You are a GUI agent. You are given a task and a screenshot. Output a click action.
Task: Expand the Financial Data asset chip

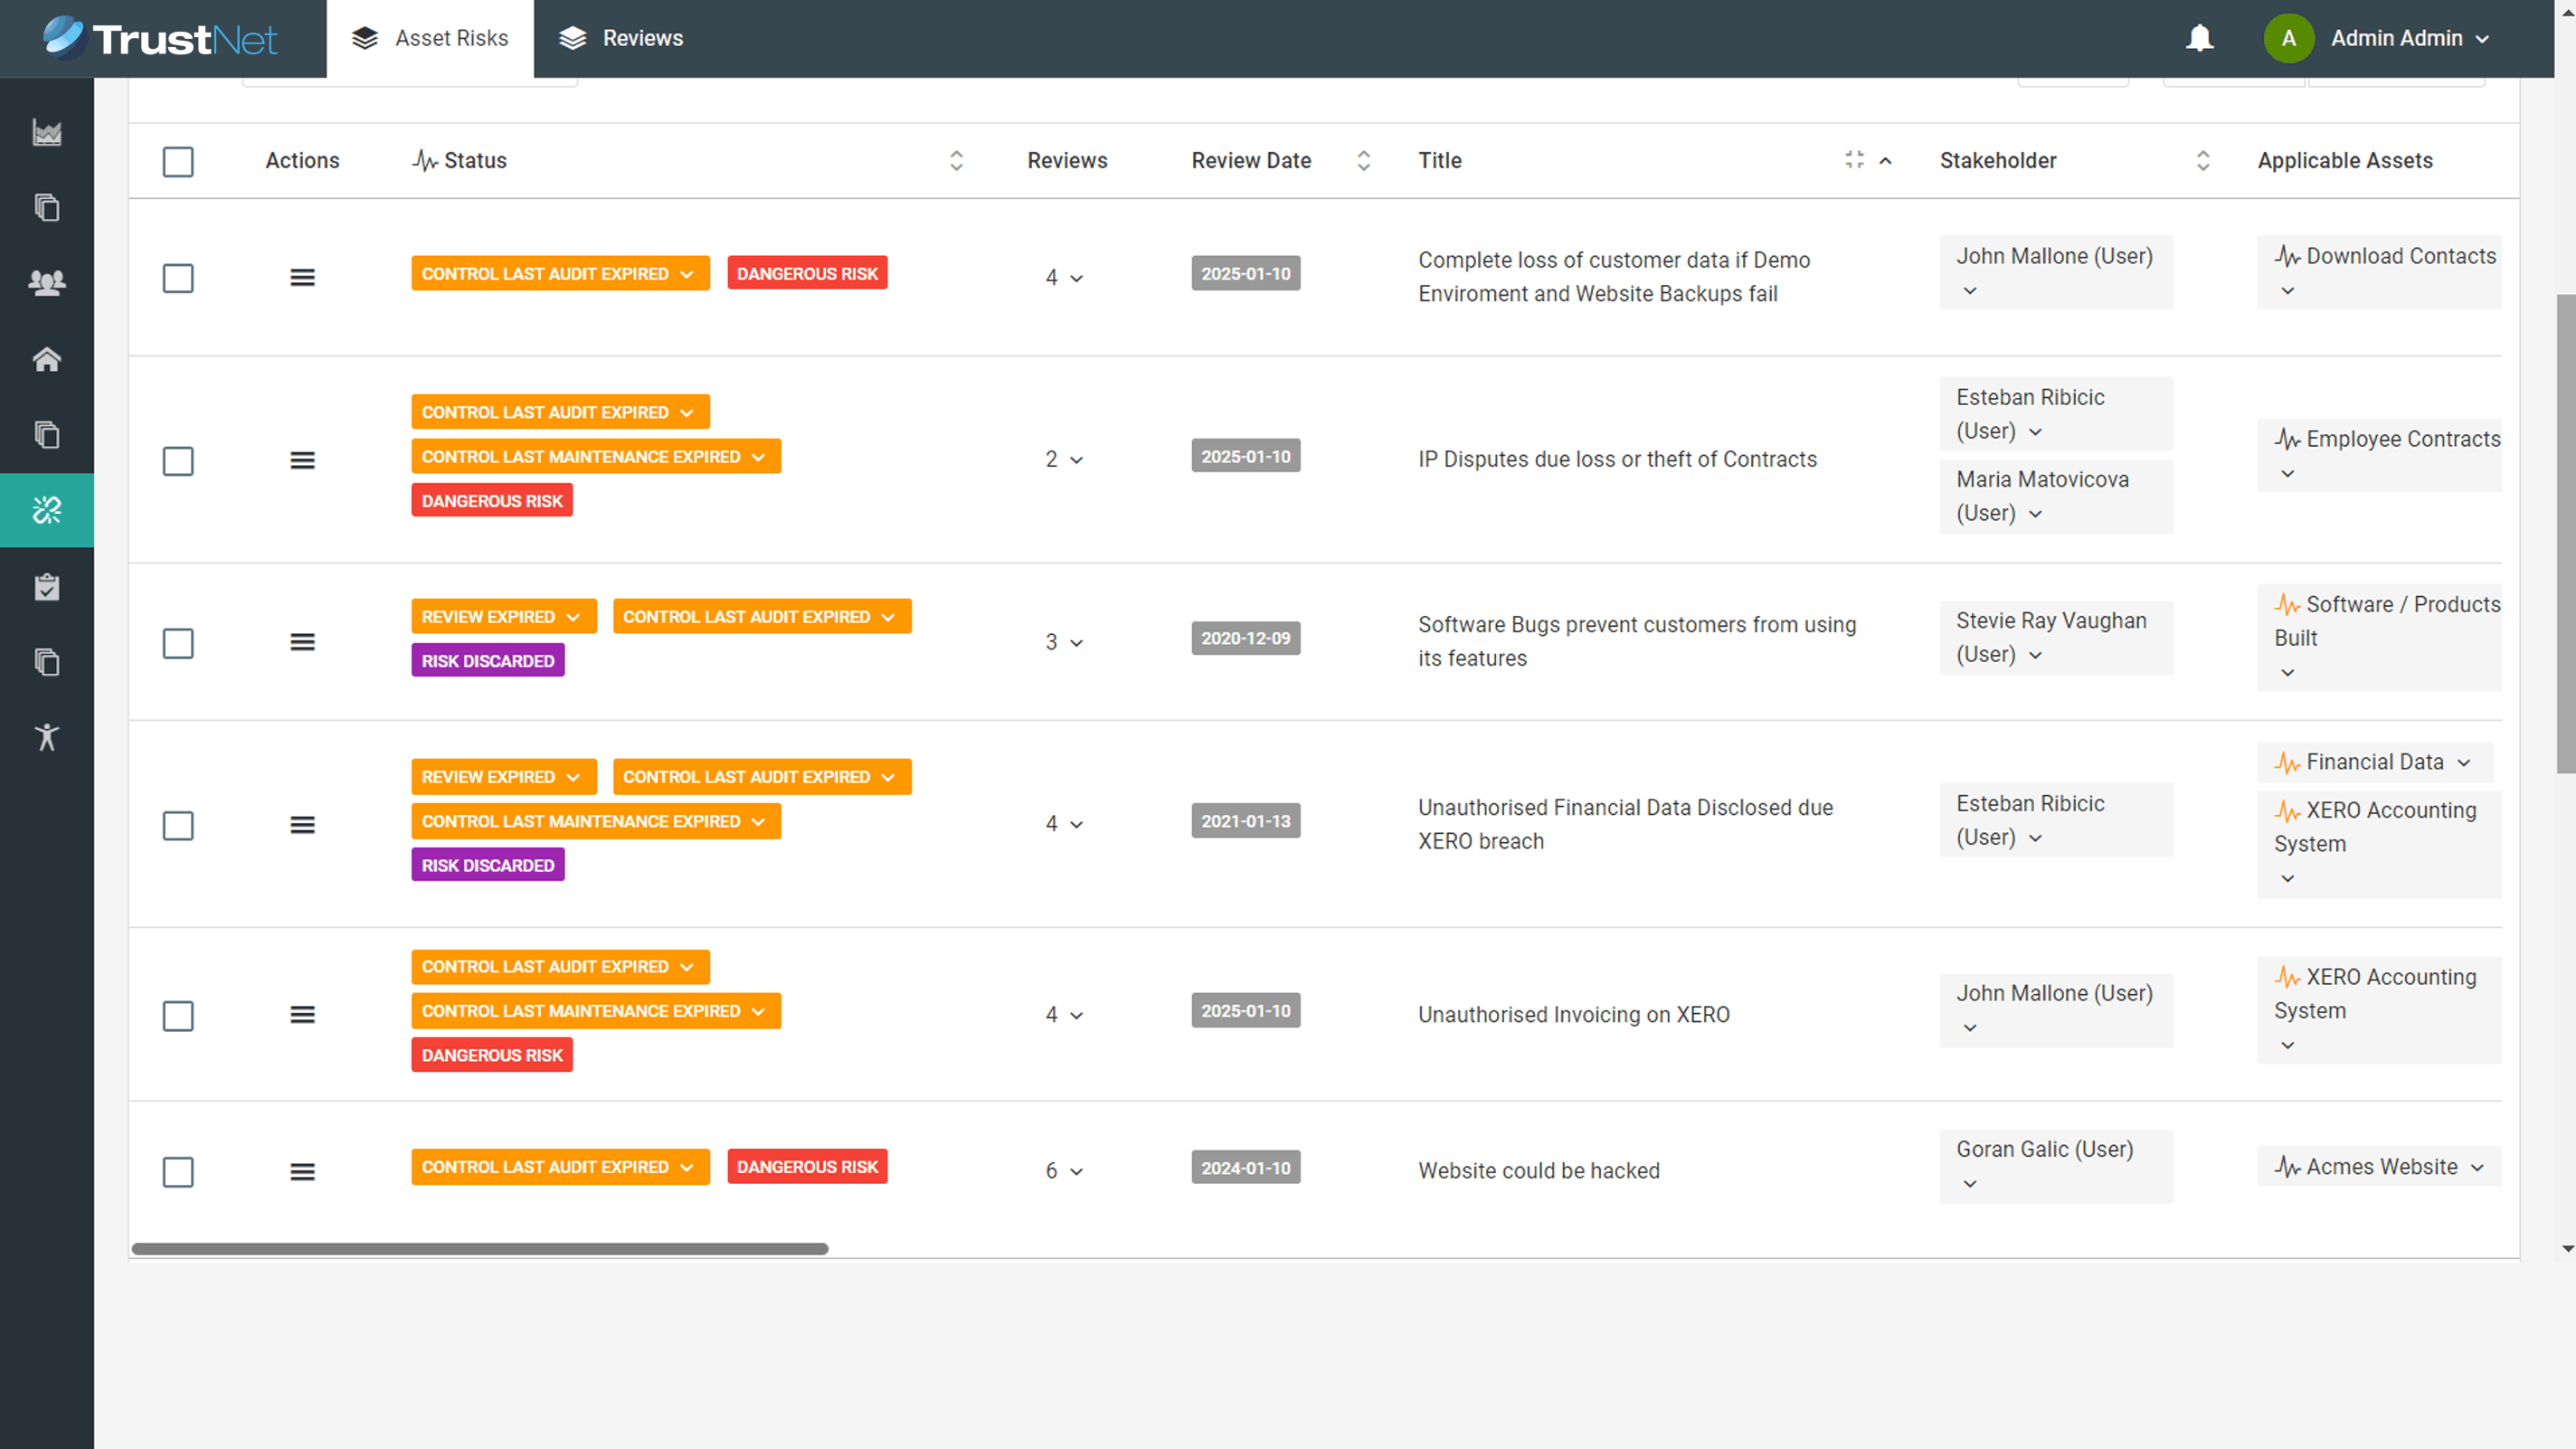click(x=2463, y=763)
